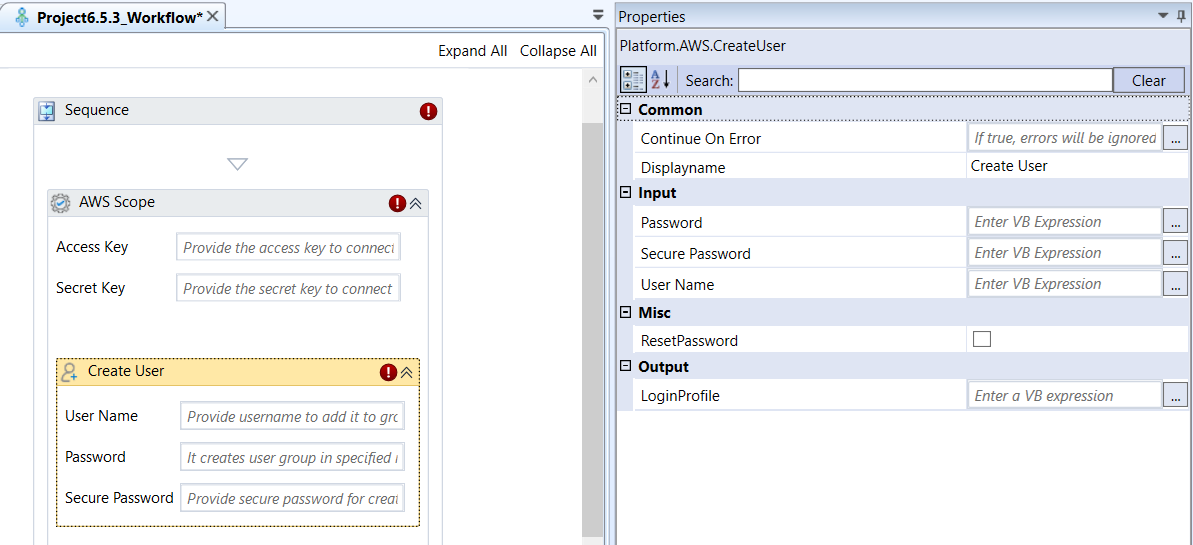Open editor for Continue On Error

1176,139
